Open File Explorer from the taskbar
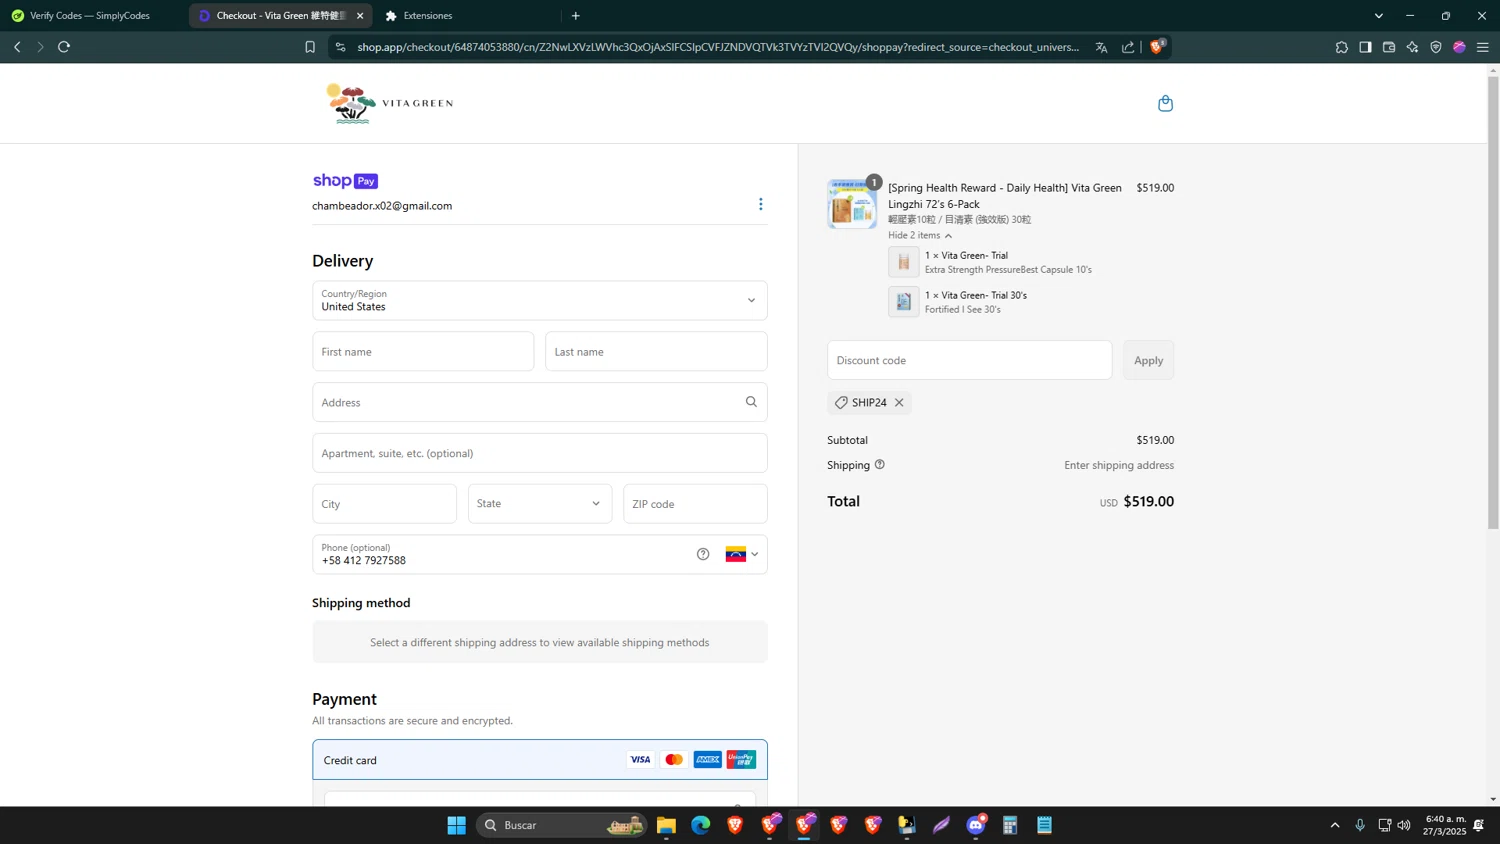Screen dimensions: 1500x844 666,825
